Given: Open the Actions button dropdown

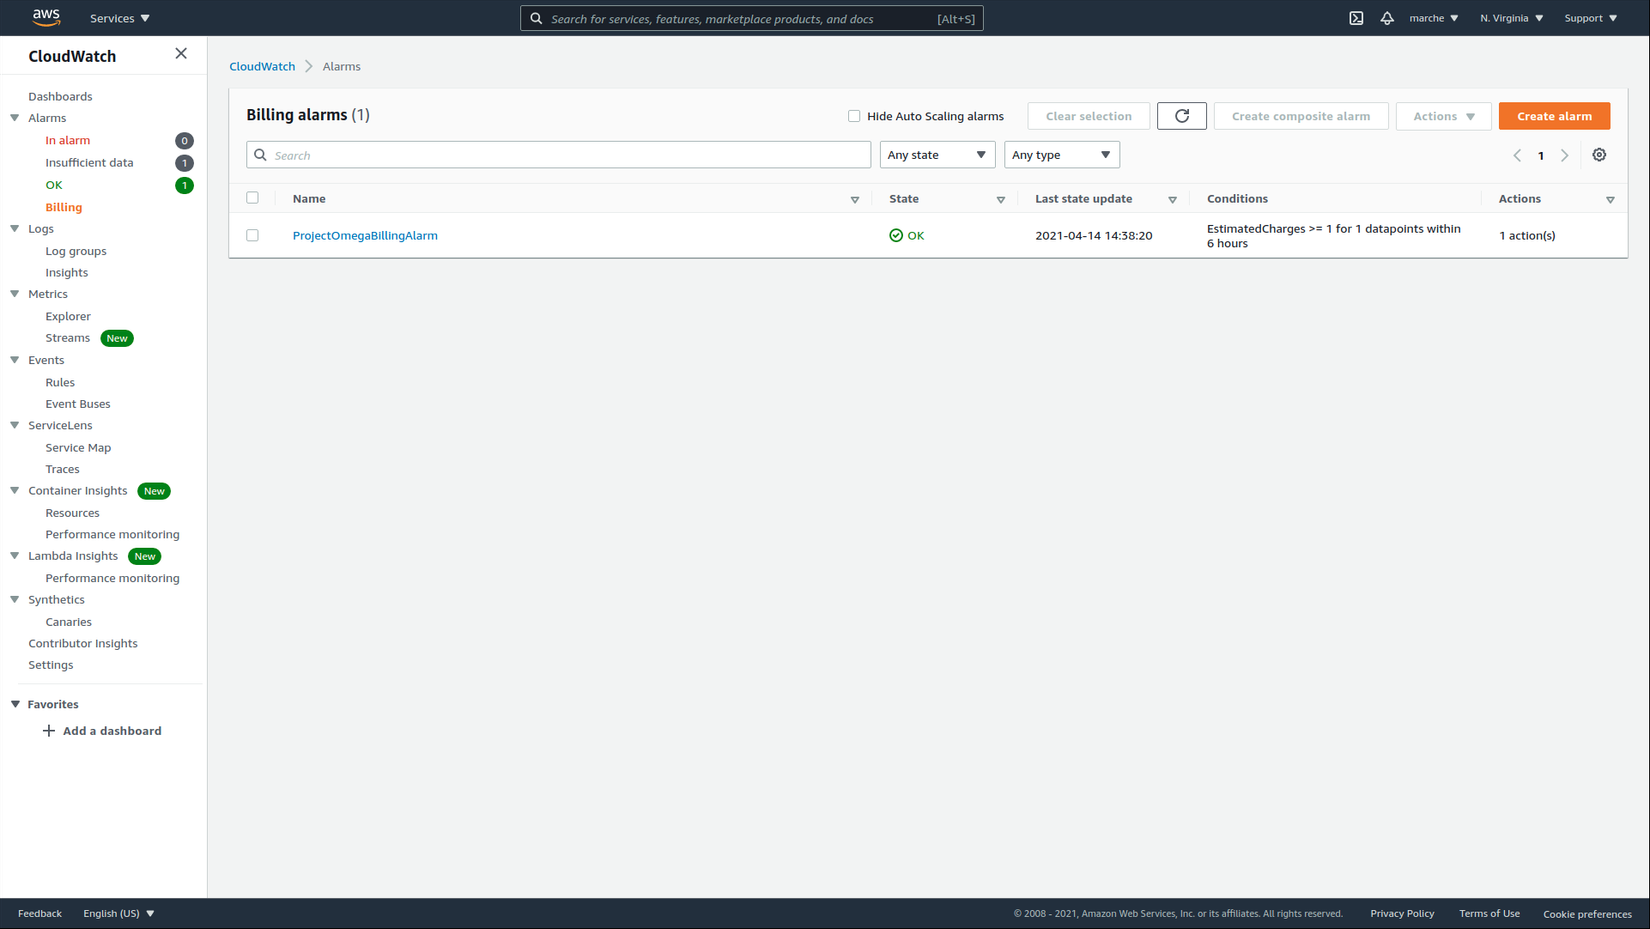Looking at the screenshot, I should [1443, 116].
